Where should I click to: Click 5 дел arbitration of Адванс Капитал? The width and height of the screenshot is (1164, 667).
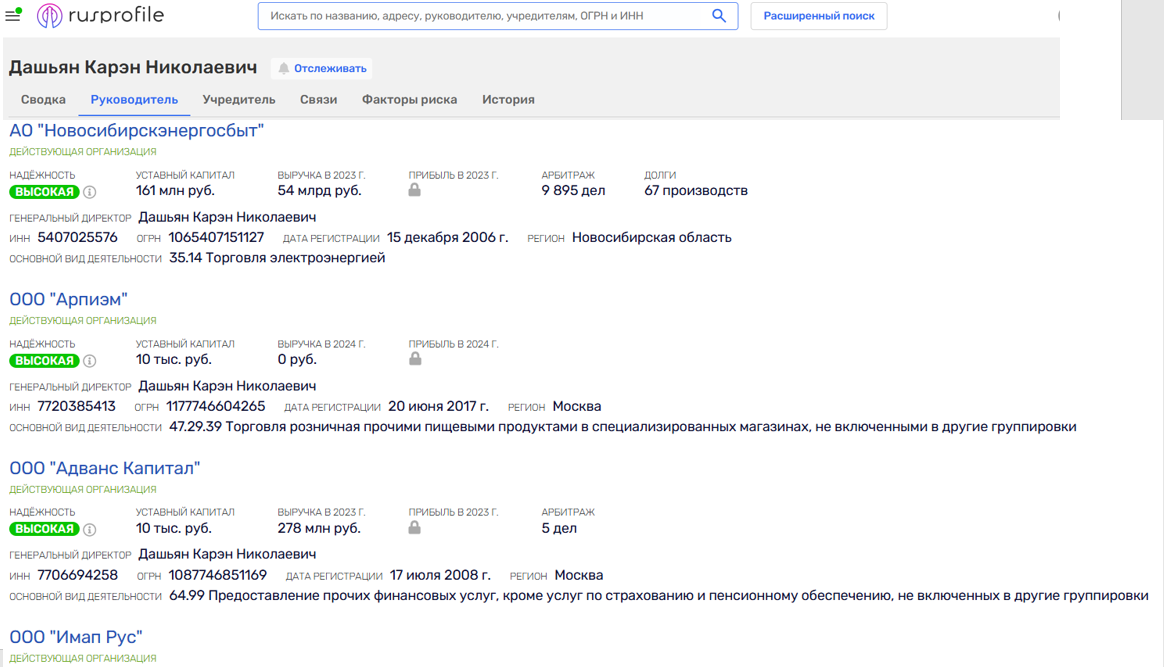click(x=559, y=528)
